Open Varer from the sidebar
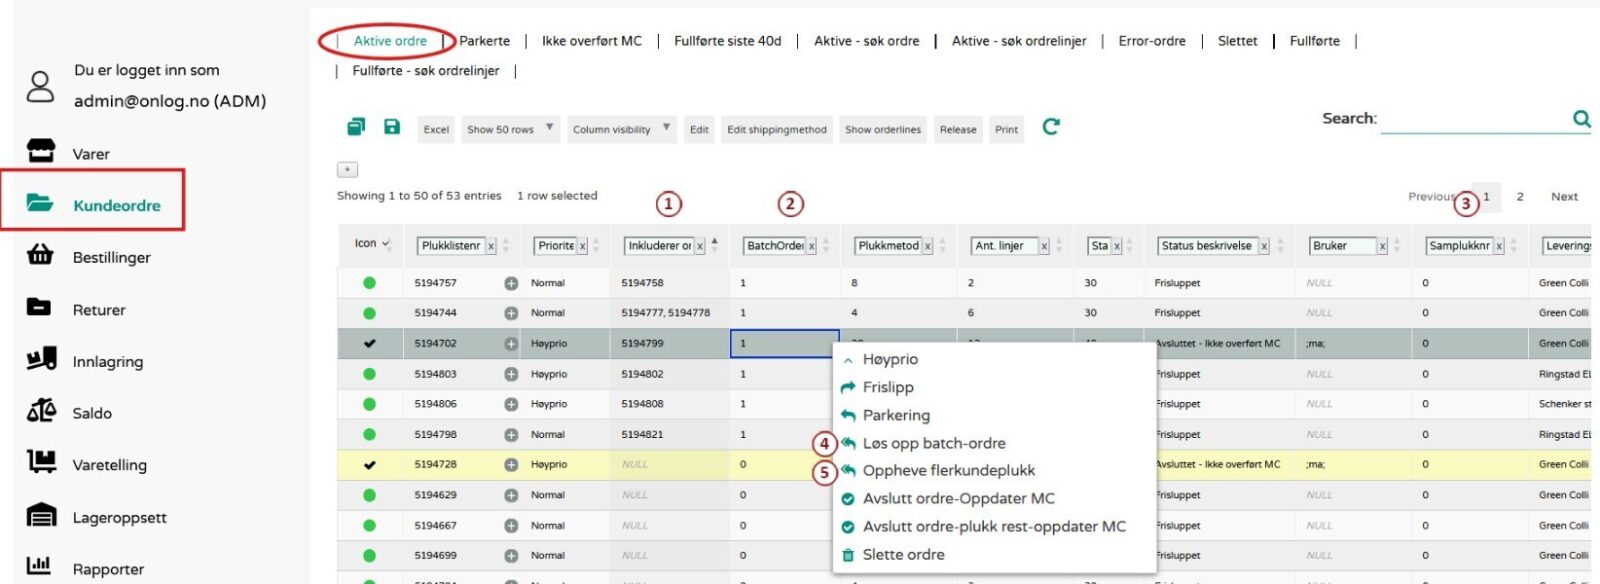Image resolution: width=1600 pixels, height=584 pixels. (x=91, y=154)
